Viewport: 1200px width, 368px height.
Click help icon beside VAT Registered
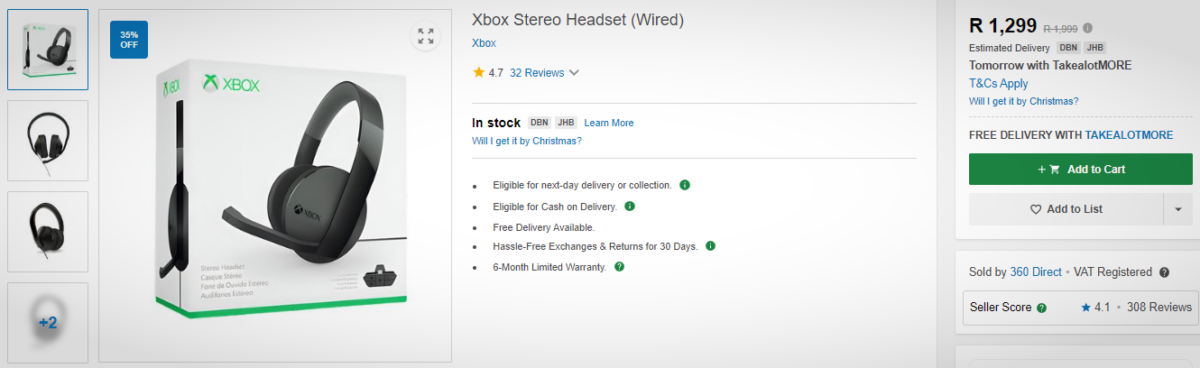point(1164,272)
